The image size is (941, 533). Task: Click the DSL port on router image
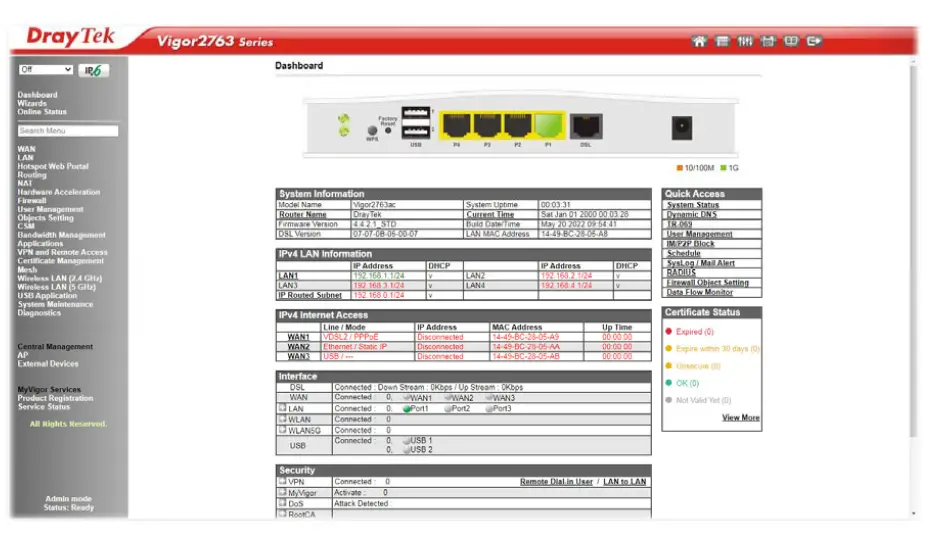tap(586, 126)
